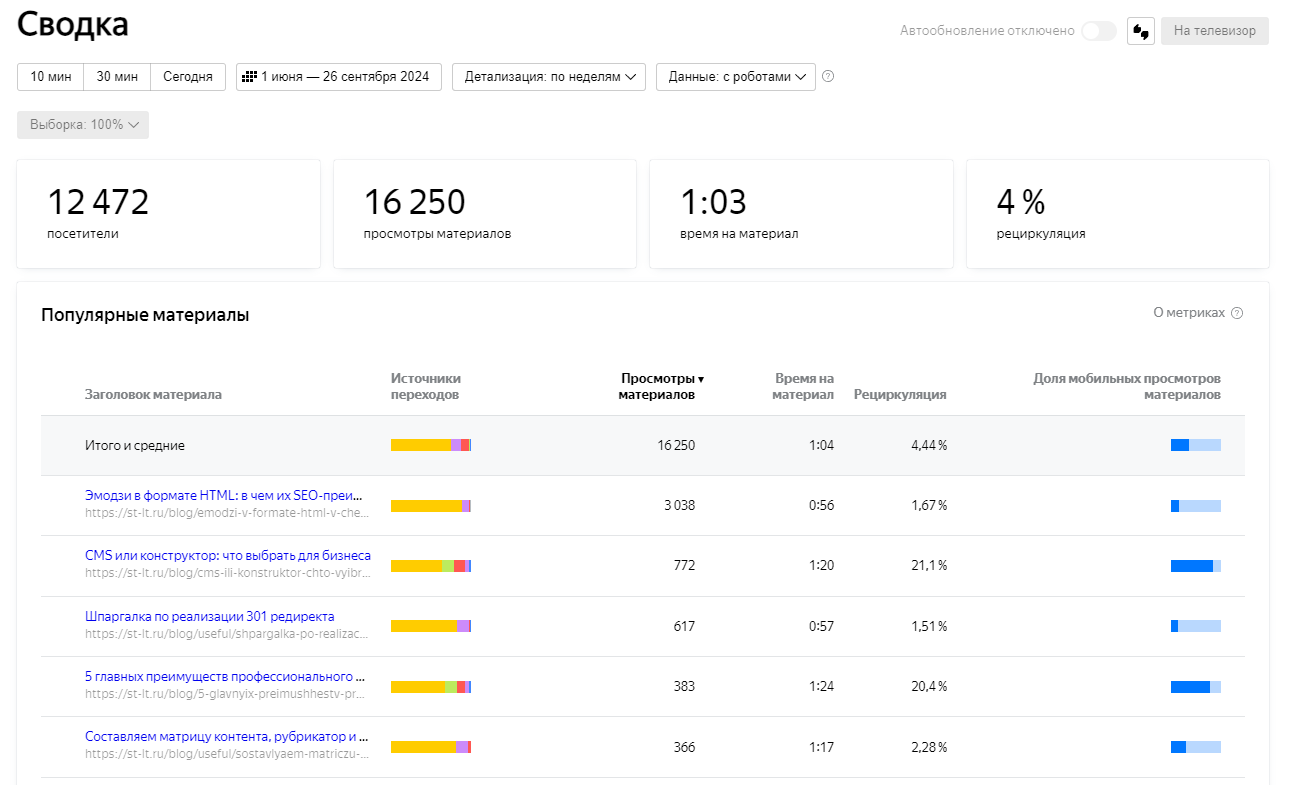This screenshot has width=1298, height=785.
Task: Click Время на материал column header
Action: [x=803, y=386]
